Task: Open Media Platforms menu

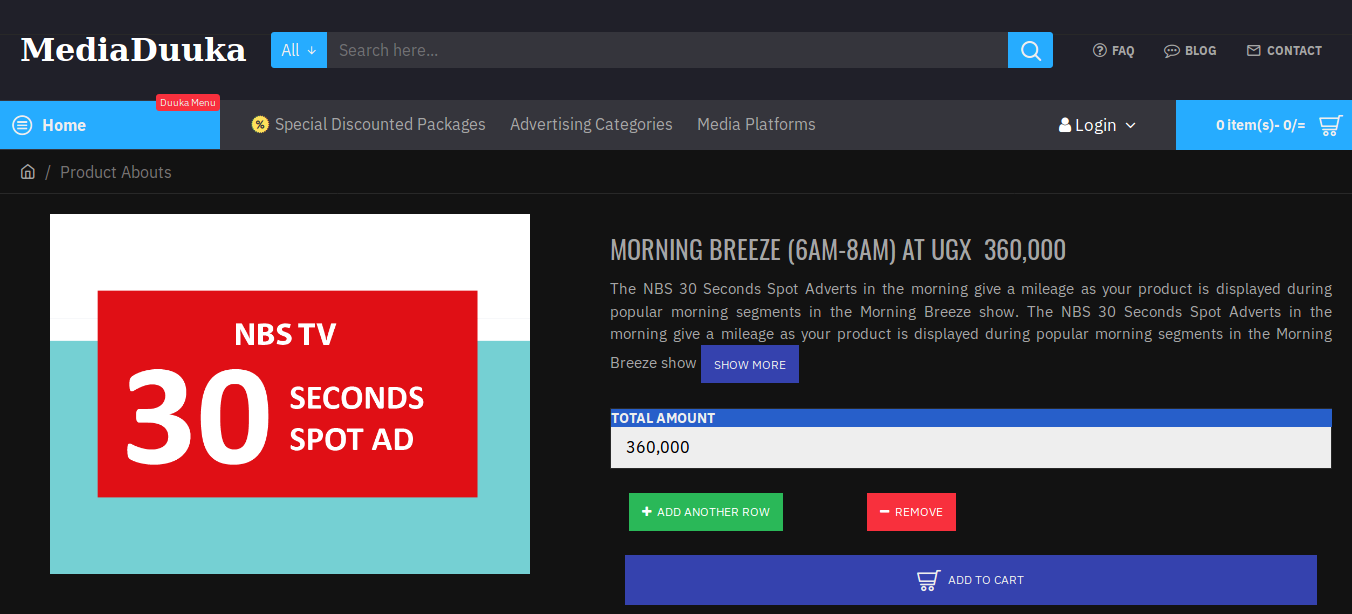Action: (x=756, y=124)
